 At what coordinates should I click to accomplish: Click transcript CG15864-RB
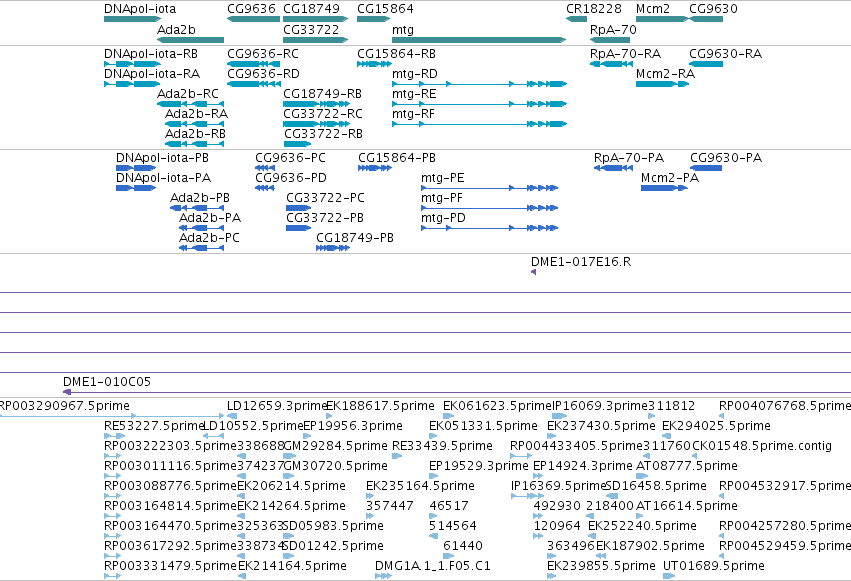397,54
